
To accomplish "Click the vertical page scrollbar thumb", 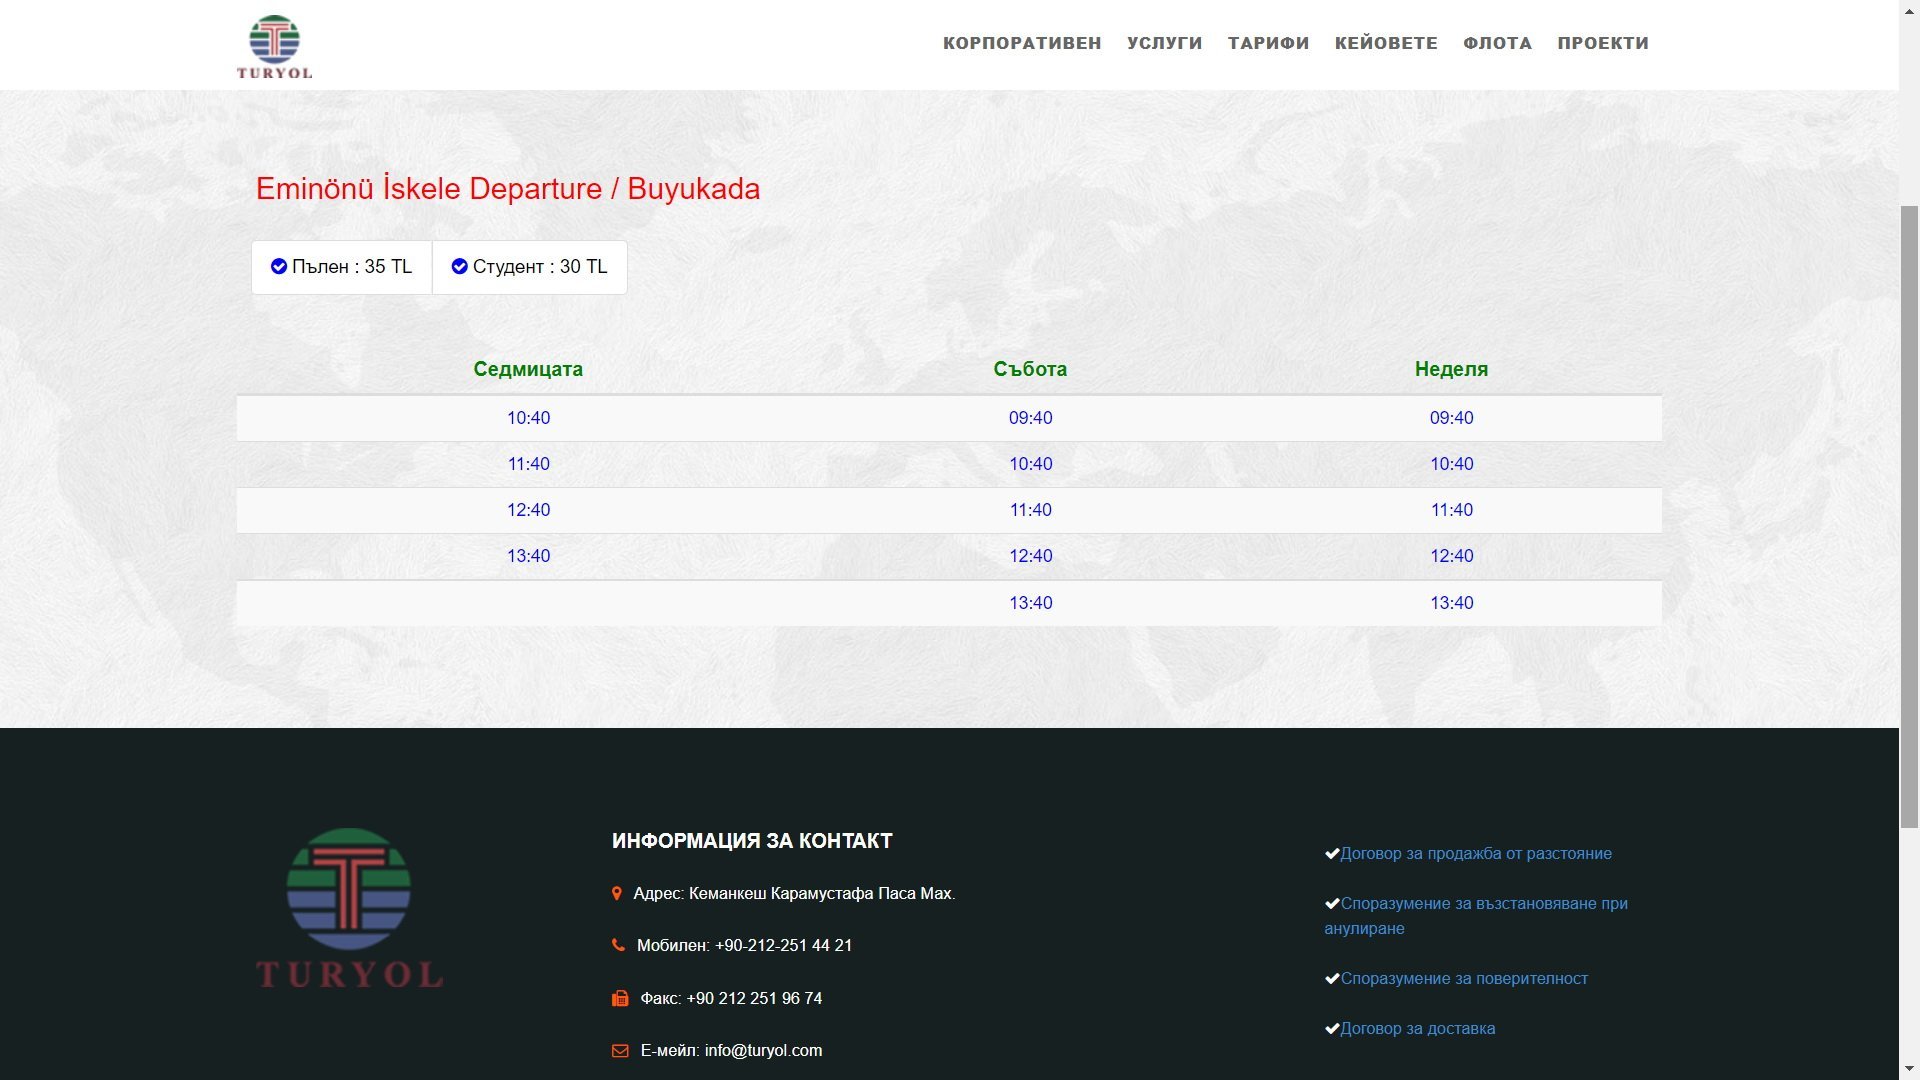I will 1909,515.
